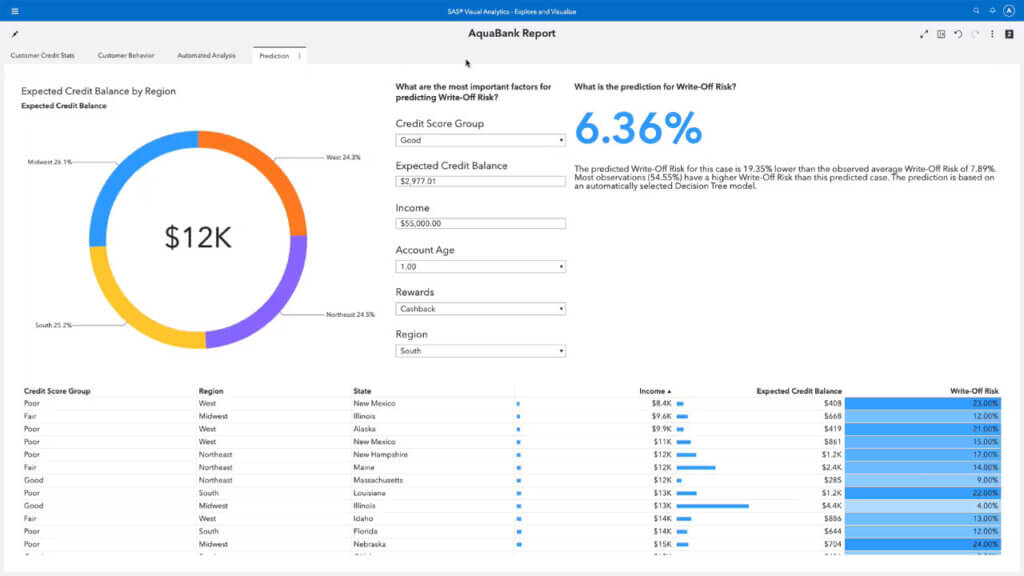Click the 6.36% prediction value
This screenshot has width=1024, height=576.
coord(638,127)
